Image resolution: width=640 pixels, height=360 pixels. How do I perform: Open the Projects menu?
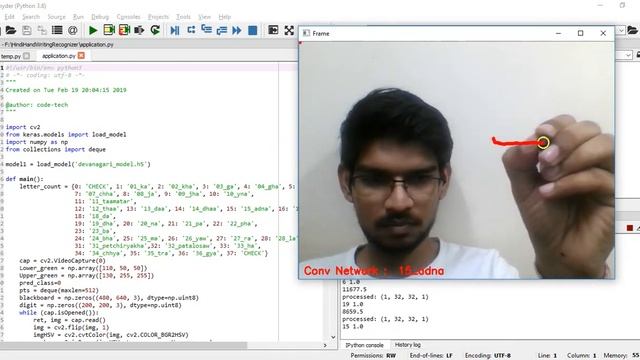158,17
